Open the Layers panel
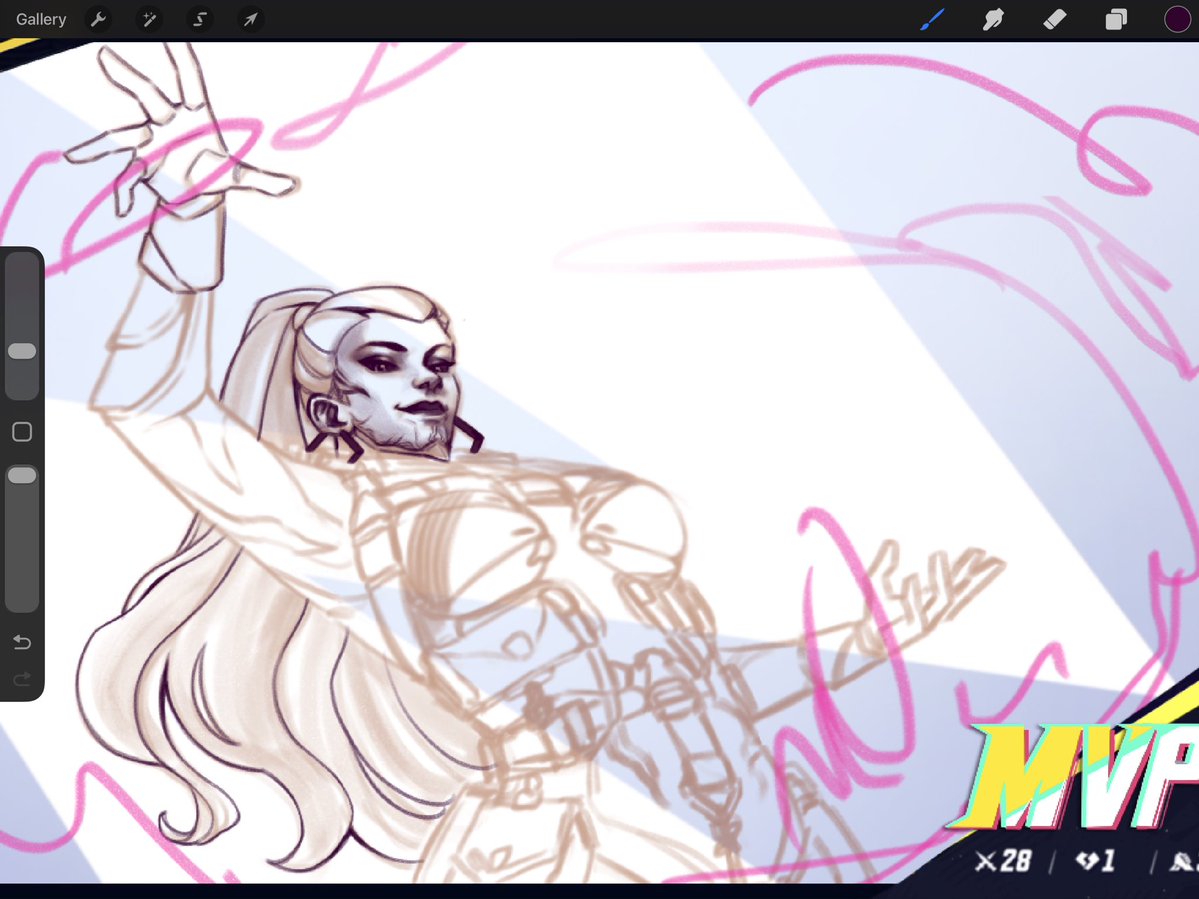1199x899 pixels. [1116, 19]
